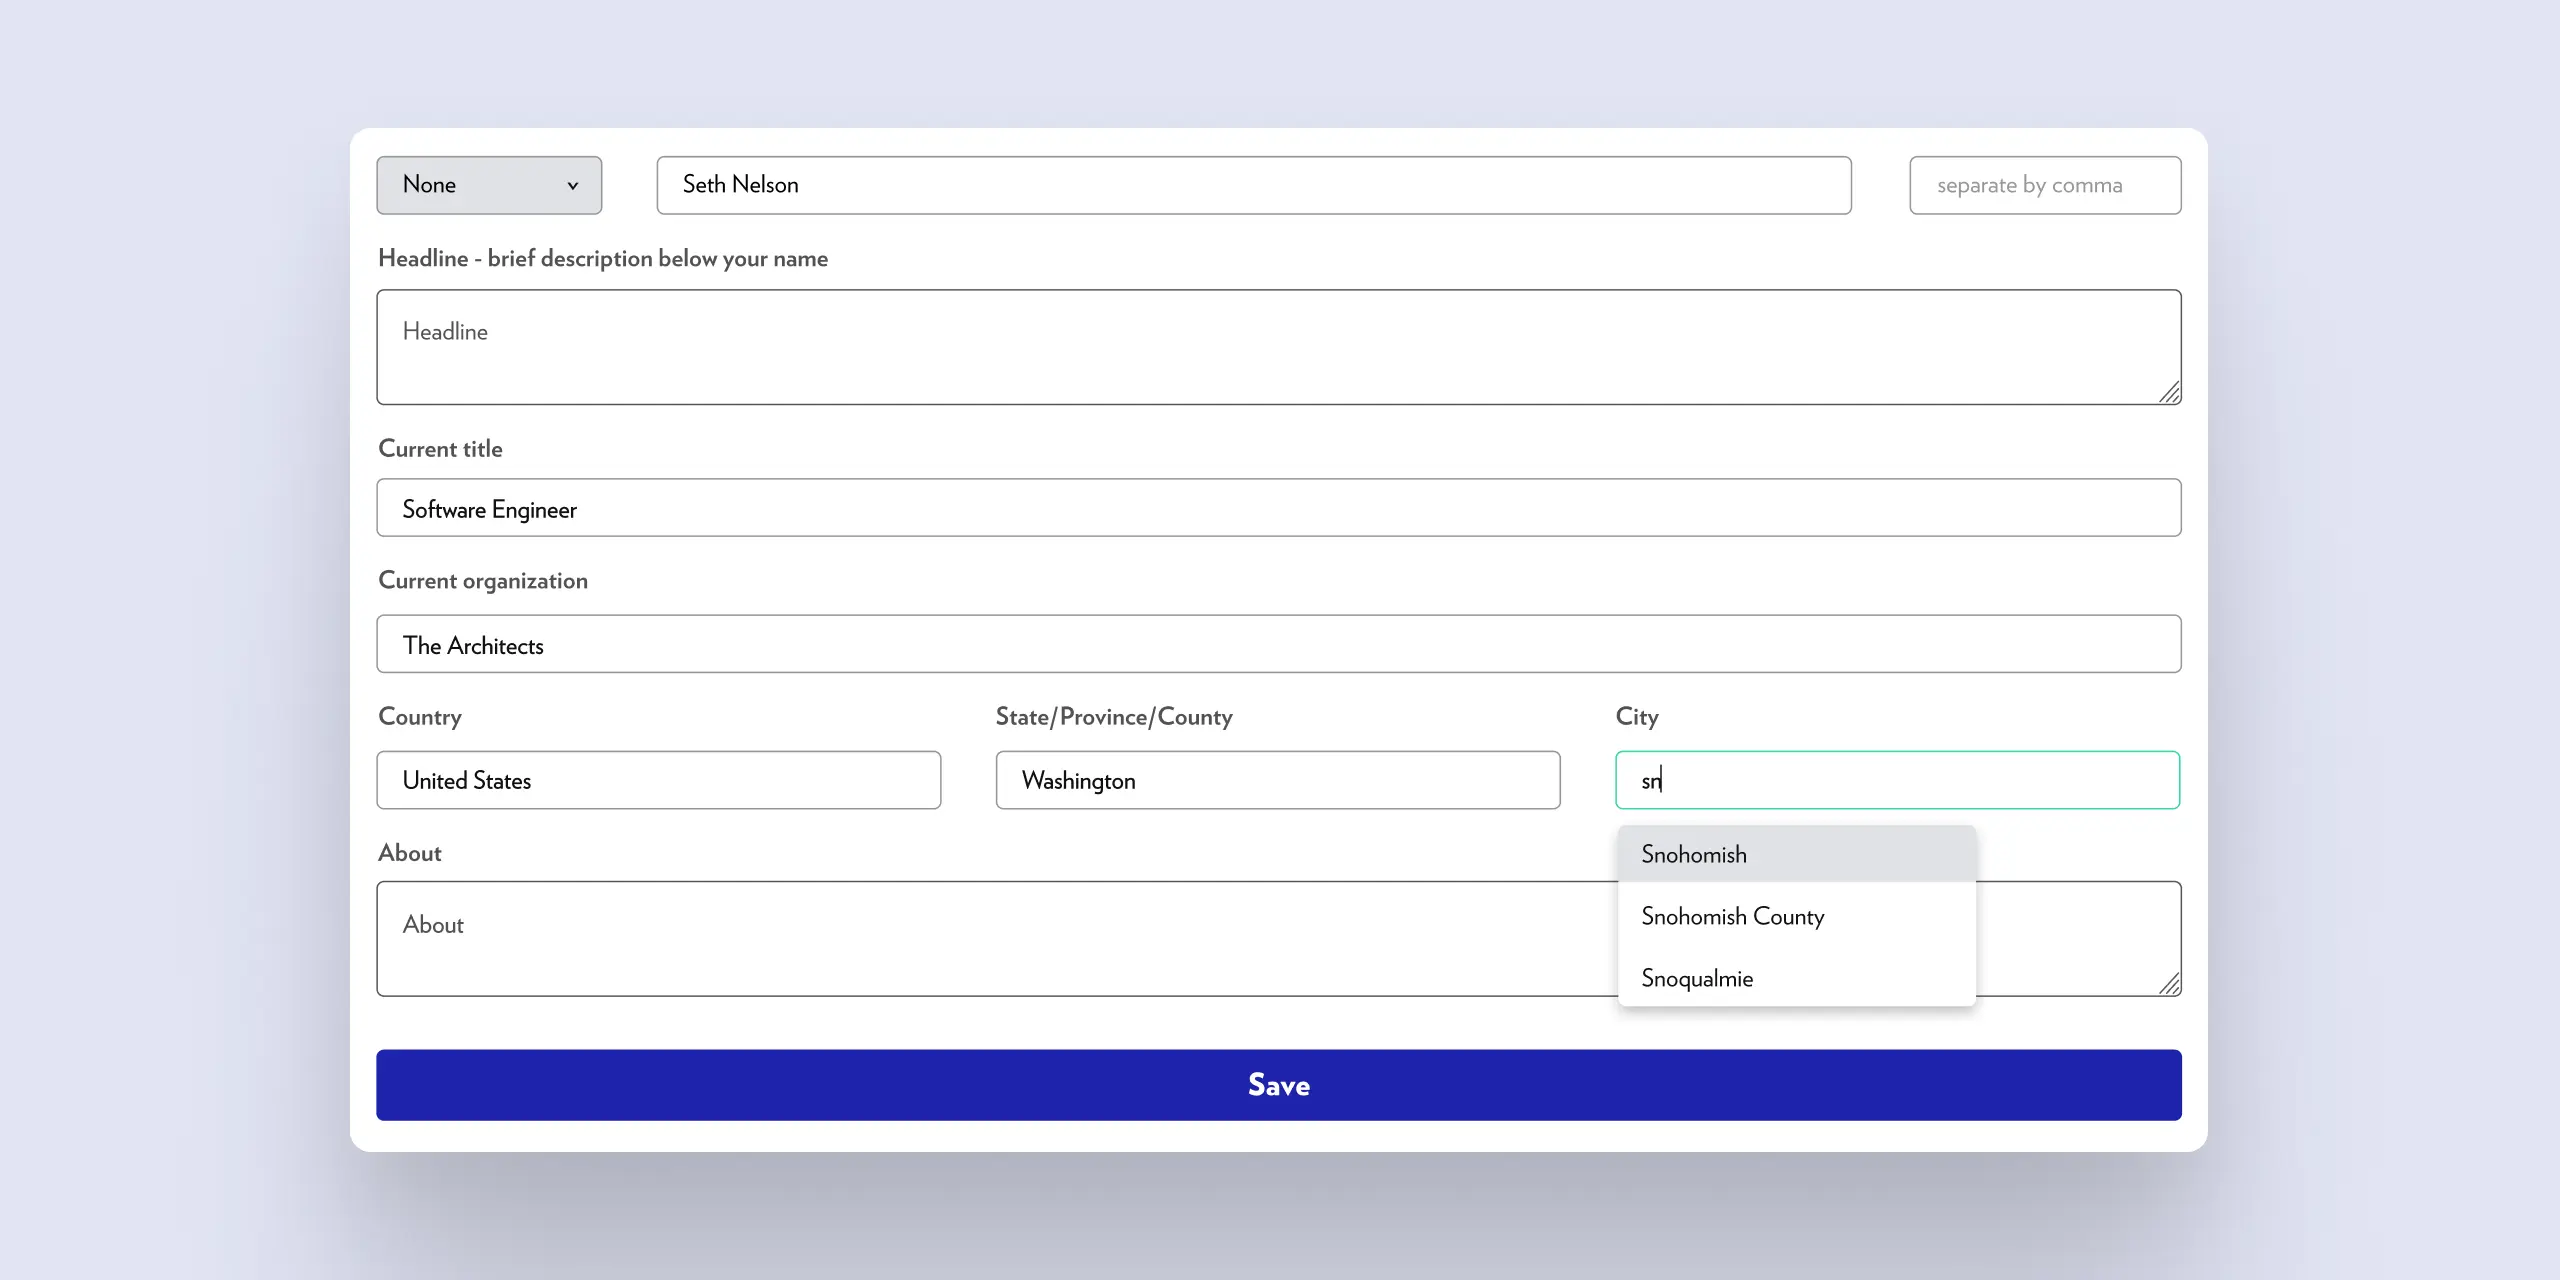Click the chevron arrow in None dropdown
This screenshot has width=2560, height=1280.
pos(573,186)
